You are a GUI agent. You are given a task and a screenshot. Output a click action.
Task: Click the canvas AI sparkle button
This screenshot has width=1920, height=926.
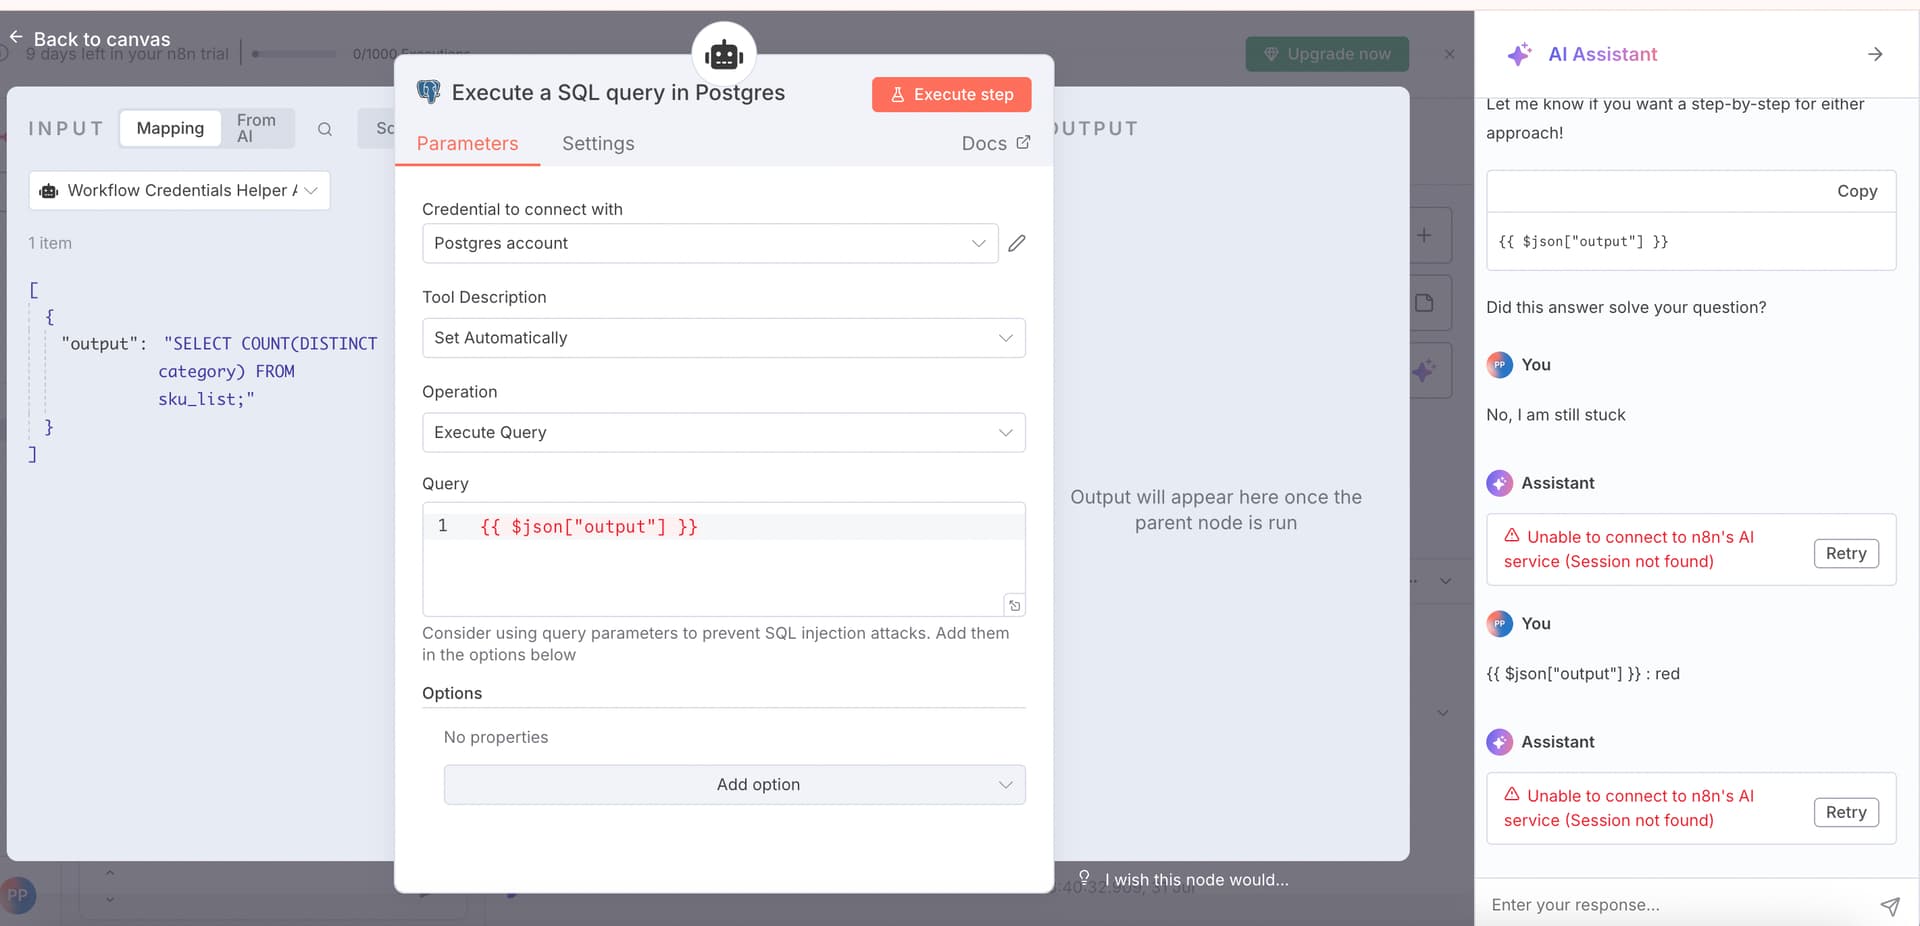pos(1425,371)
